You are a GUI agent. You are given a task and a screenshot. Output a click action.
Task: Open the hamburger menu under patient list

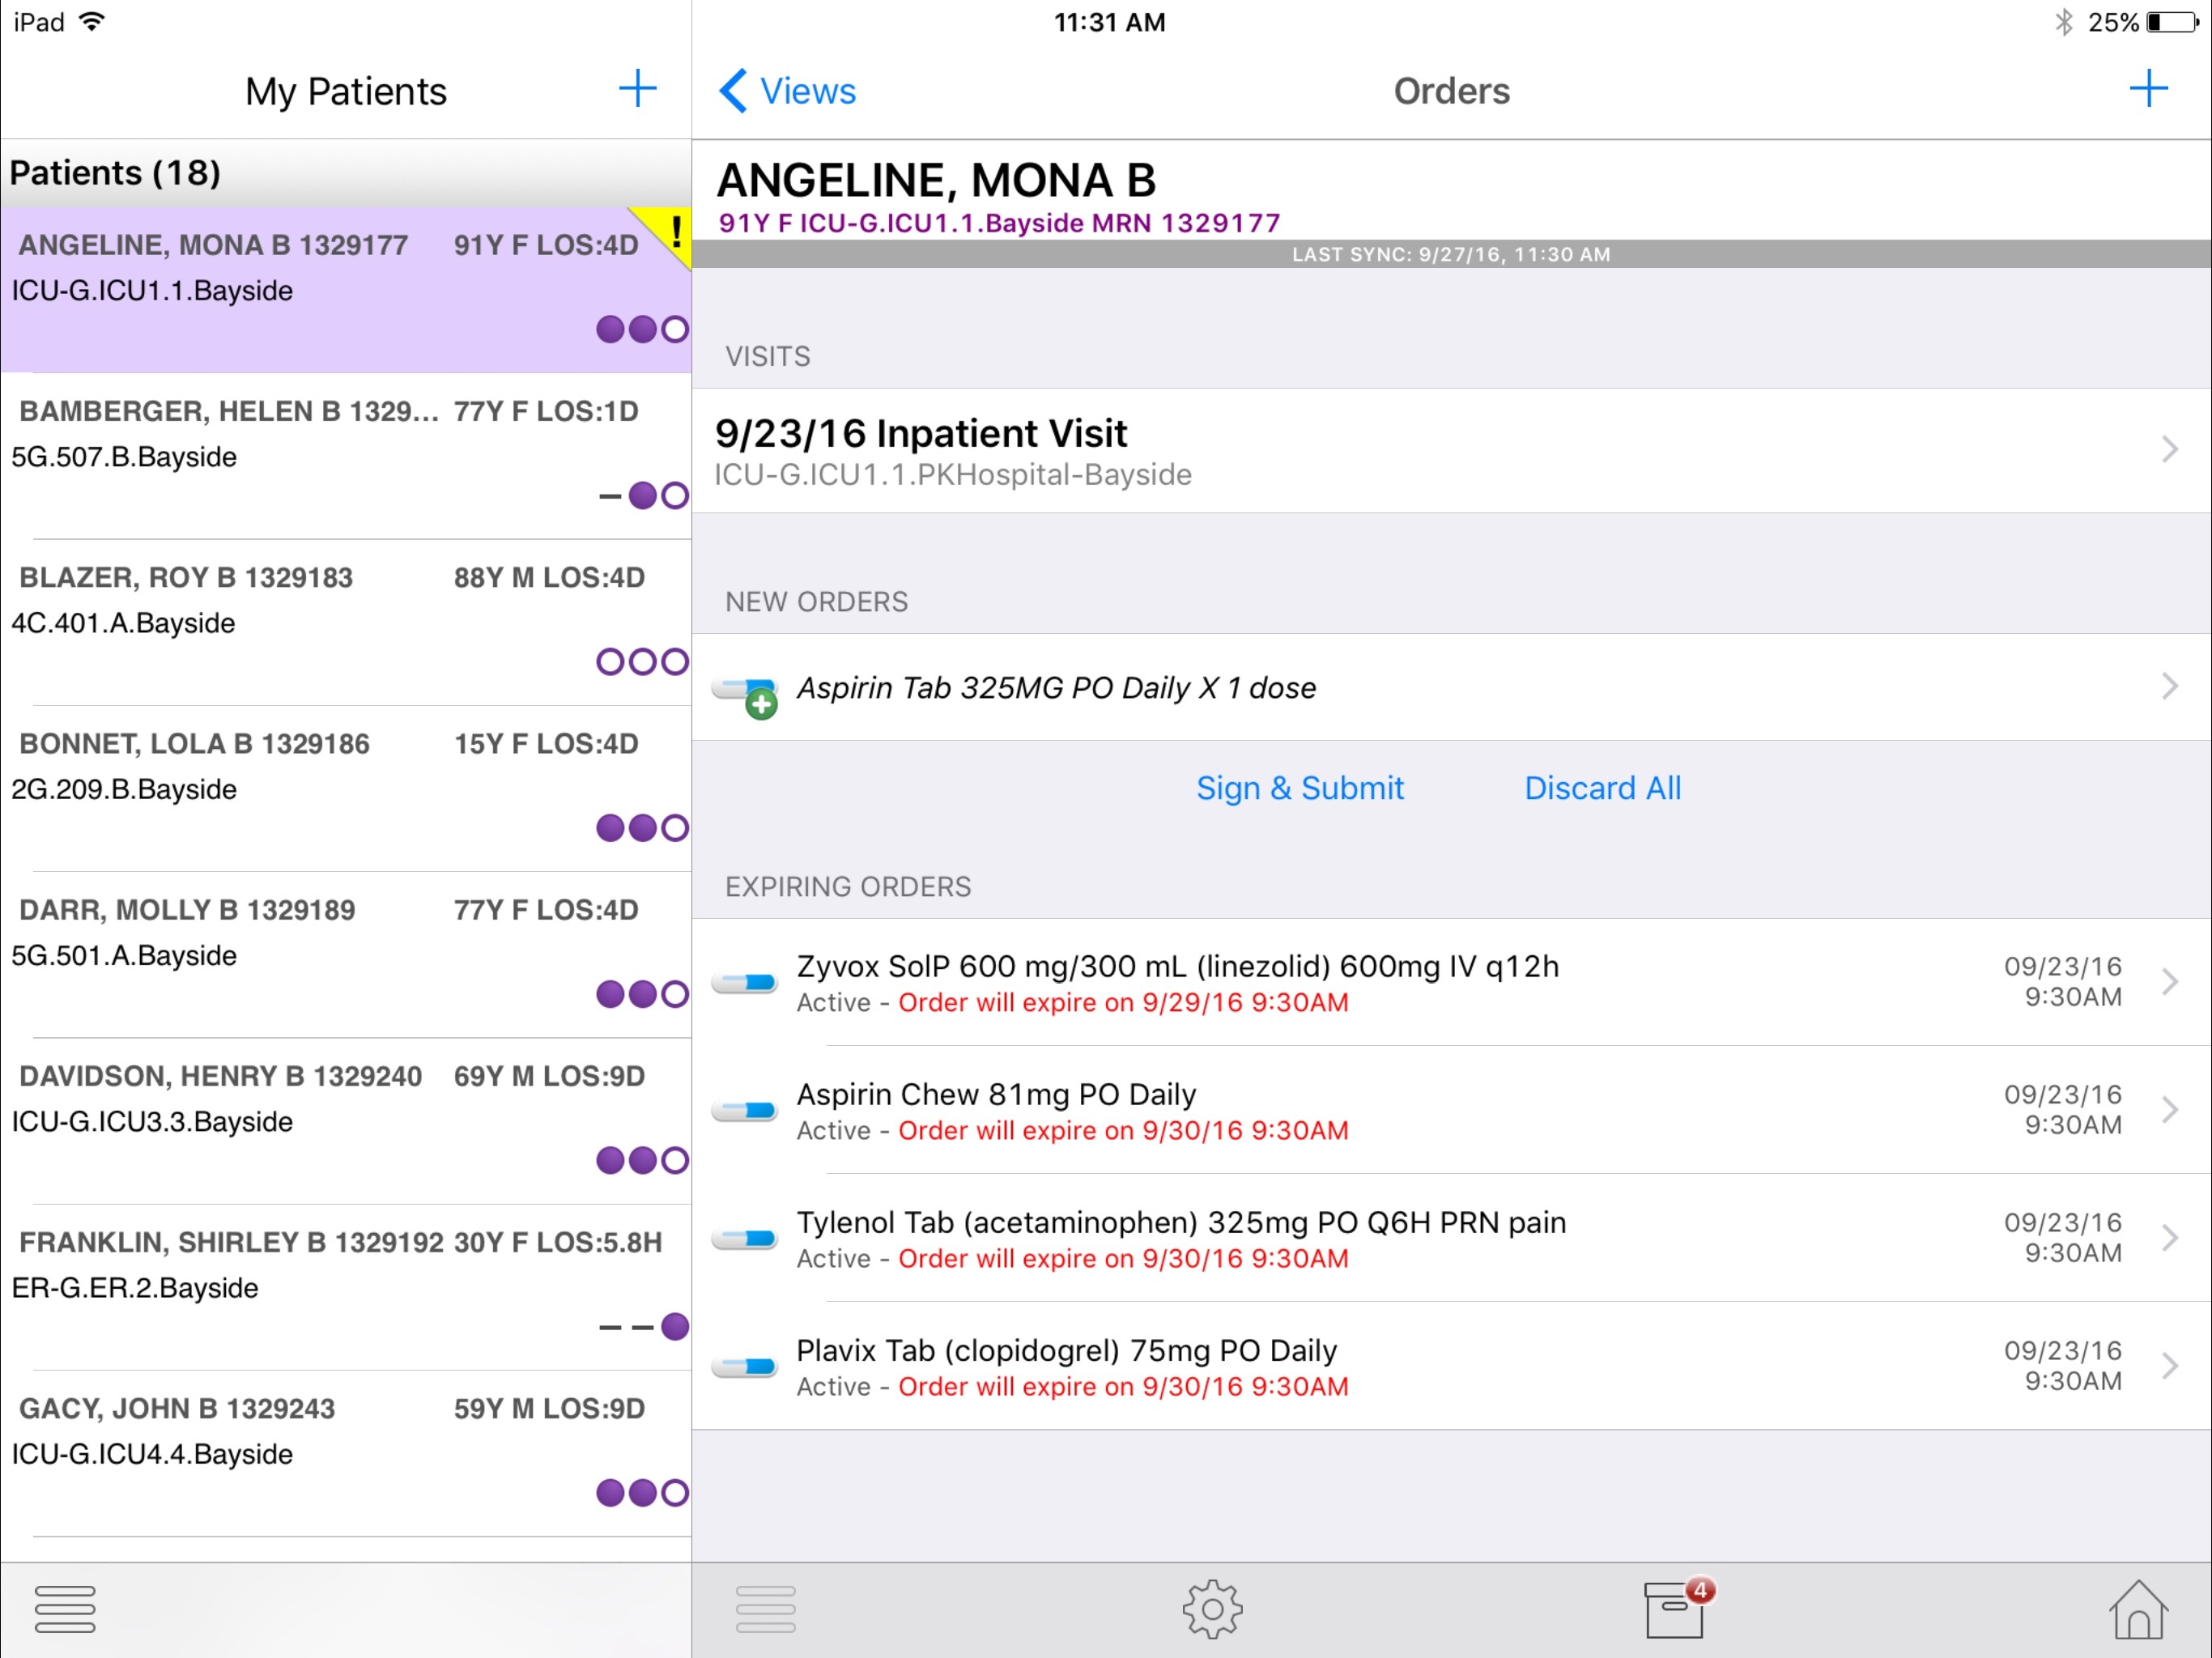click(x=65, y=1609)
